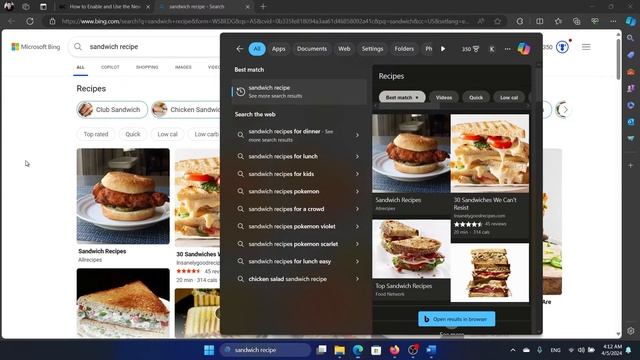This screenshot has width=640, height=360.
Task: Expand sandwich recipes pokemon suggestion arrow
Action: pos(357,192)
